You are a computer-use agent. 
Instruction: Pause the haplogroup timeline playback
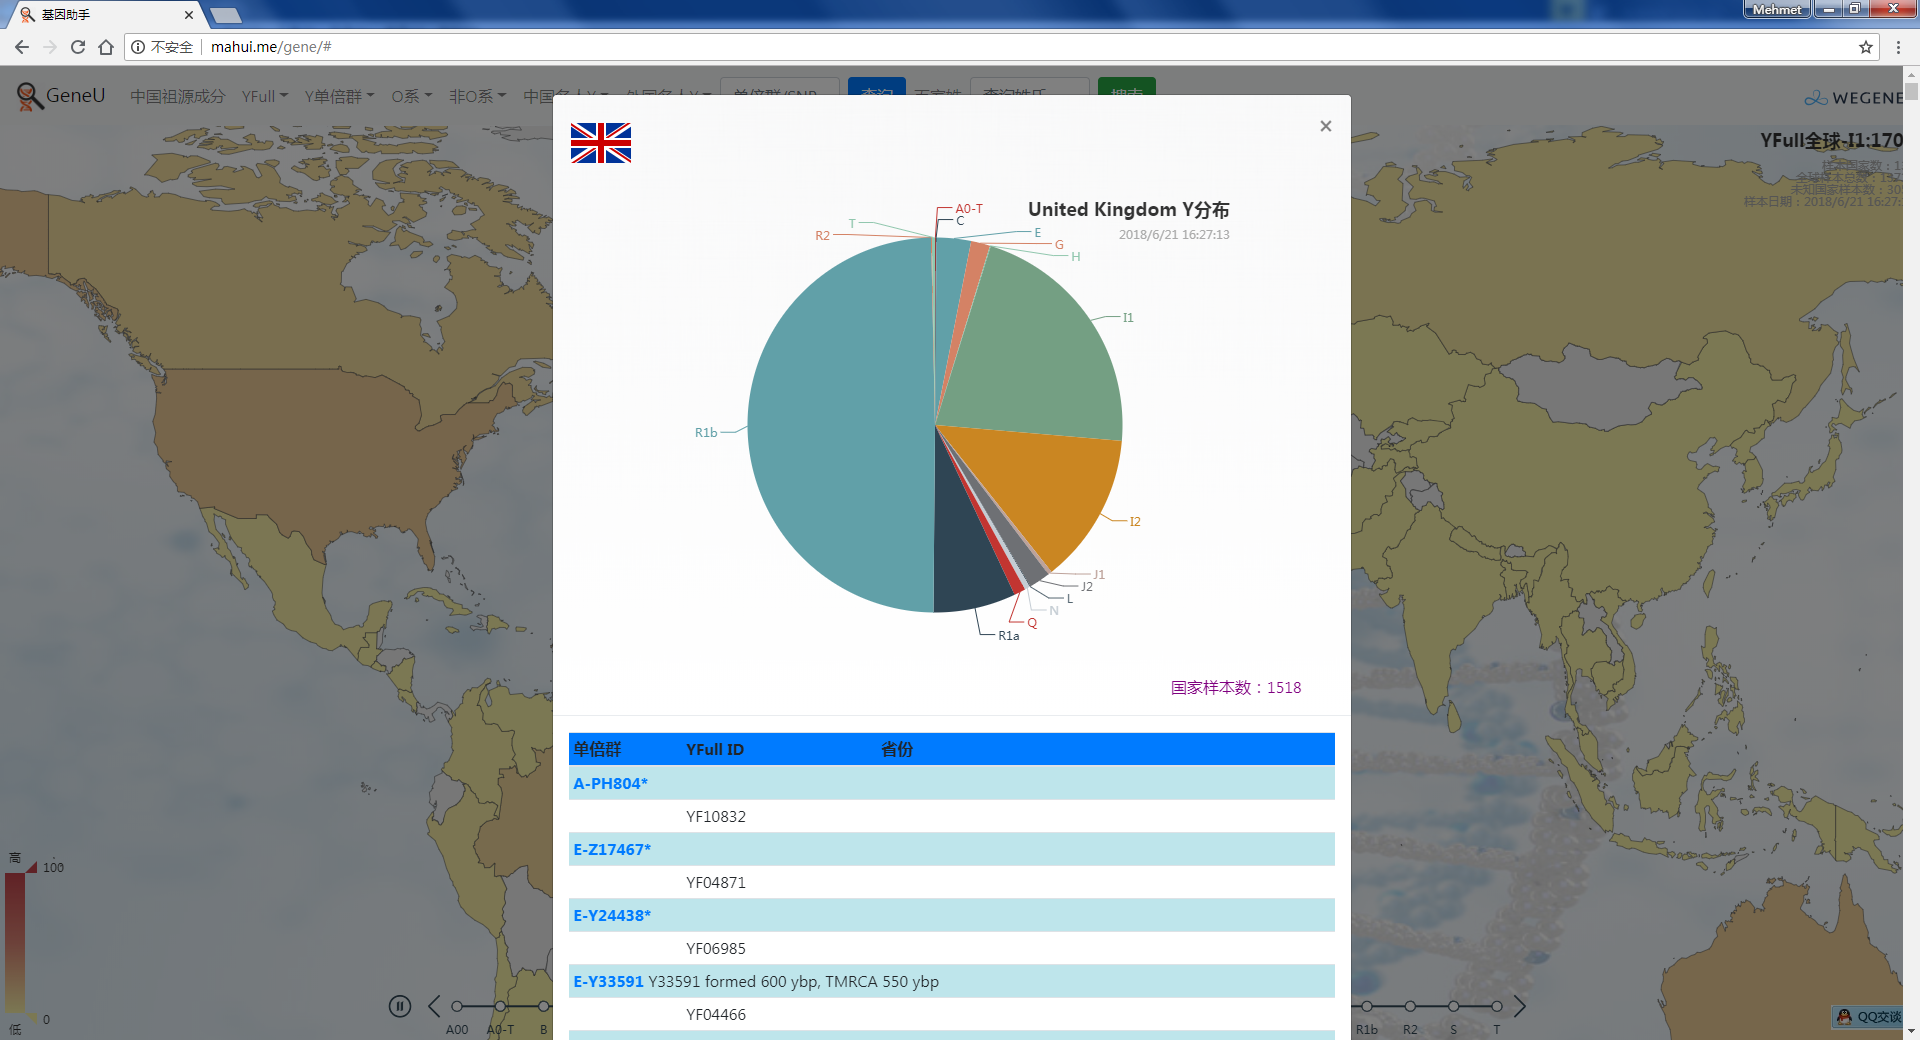pos(400,1006)
